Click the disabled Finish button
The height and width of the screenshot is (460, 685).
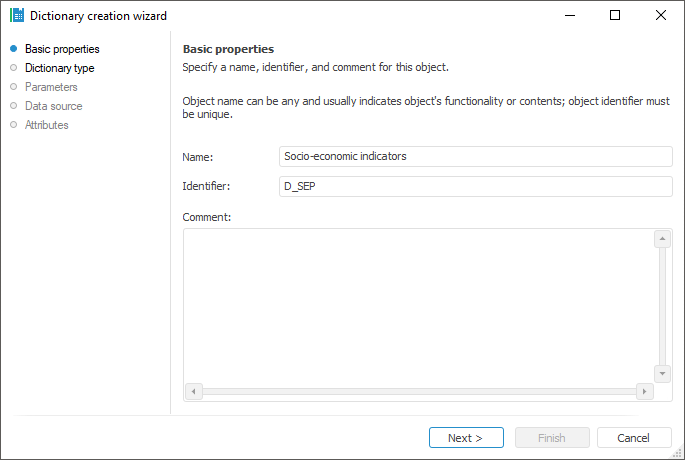click(550, 438)
